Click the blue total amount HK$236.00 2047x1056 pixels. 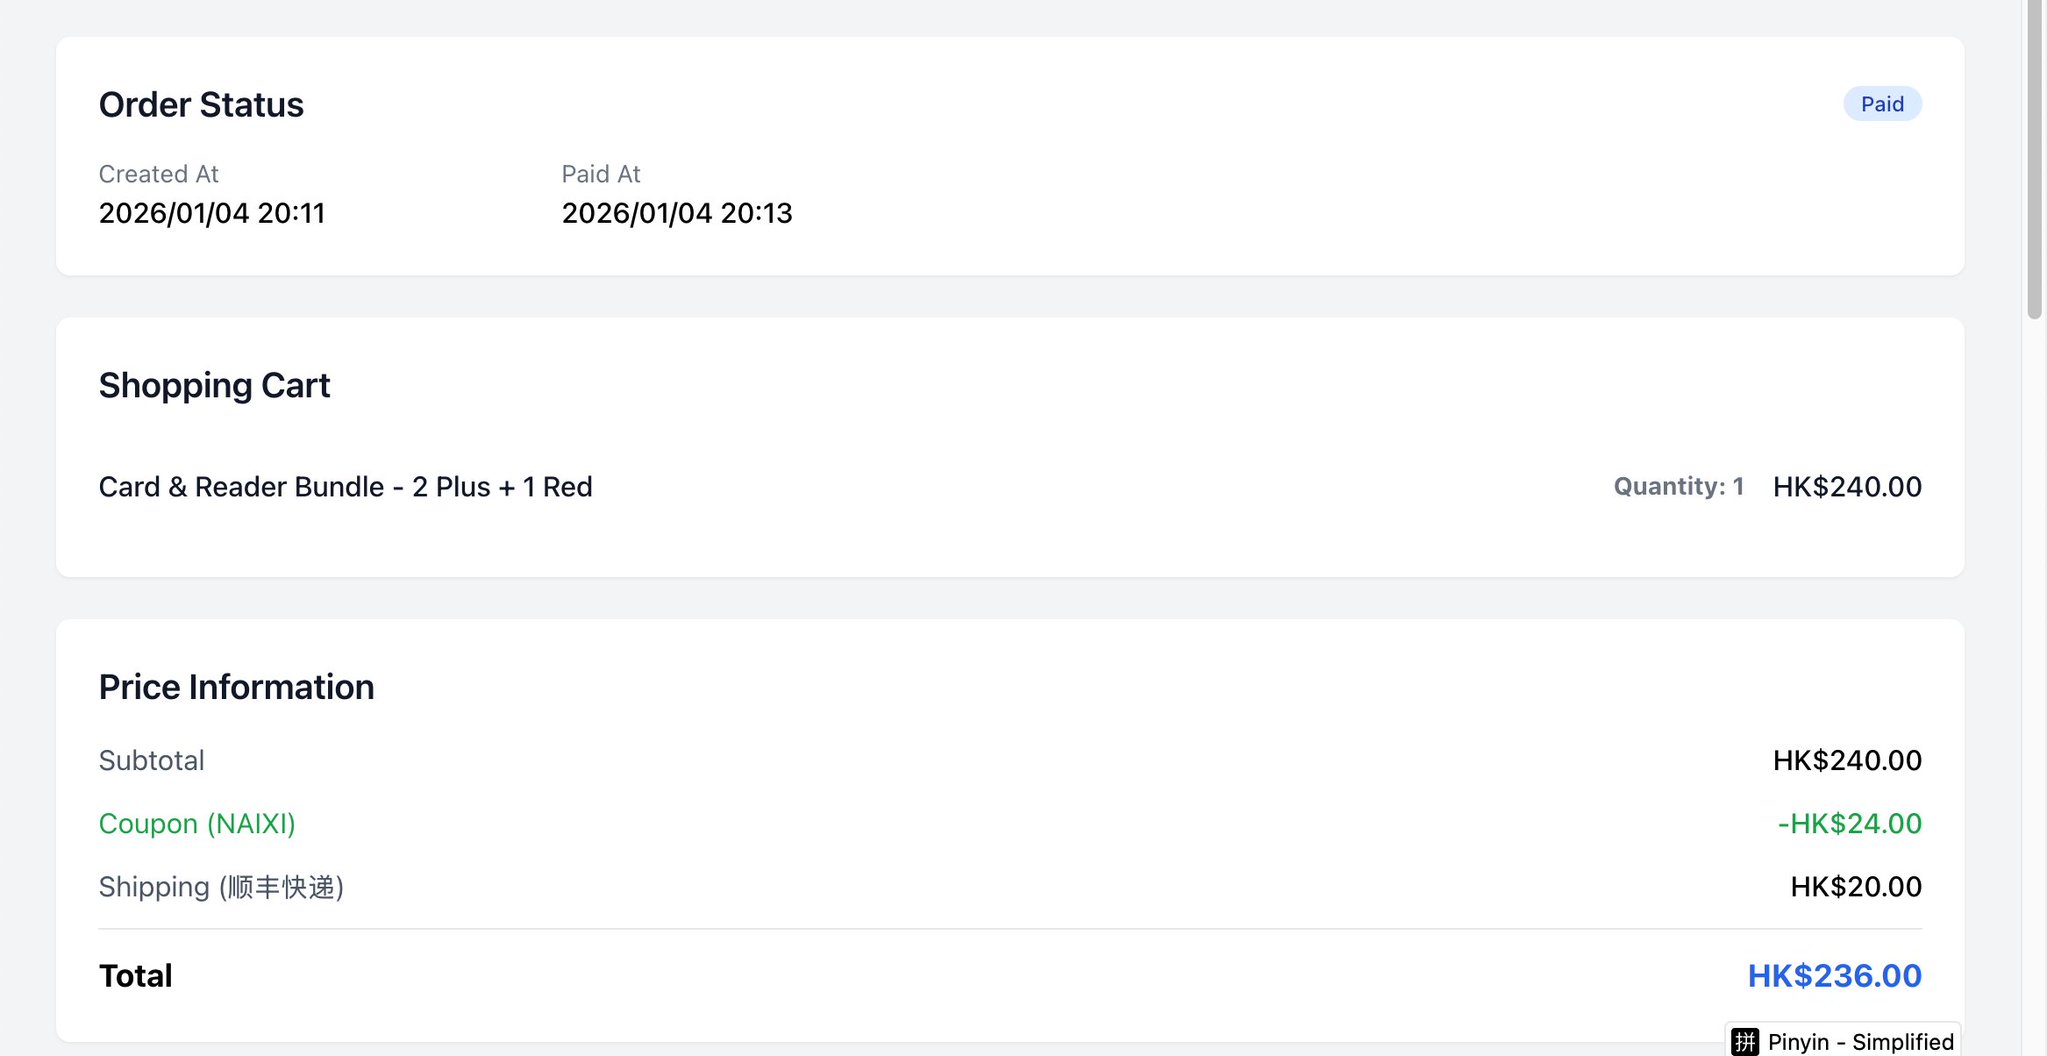1834,976
